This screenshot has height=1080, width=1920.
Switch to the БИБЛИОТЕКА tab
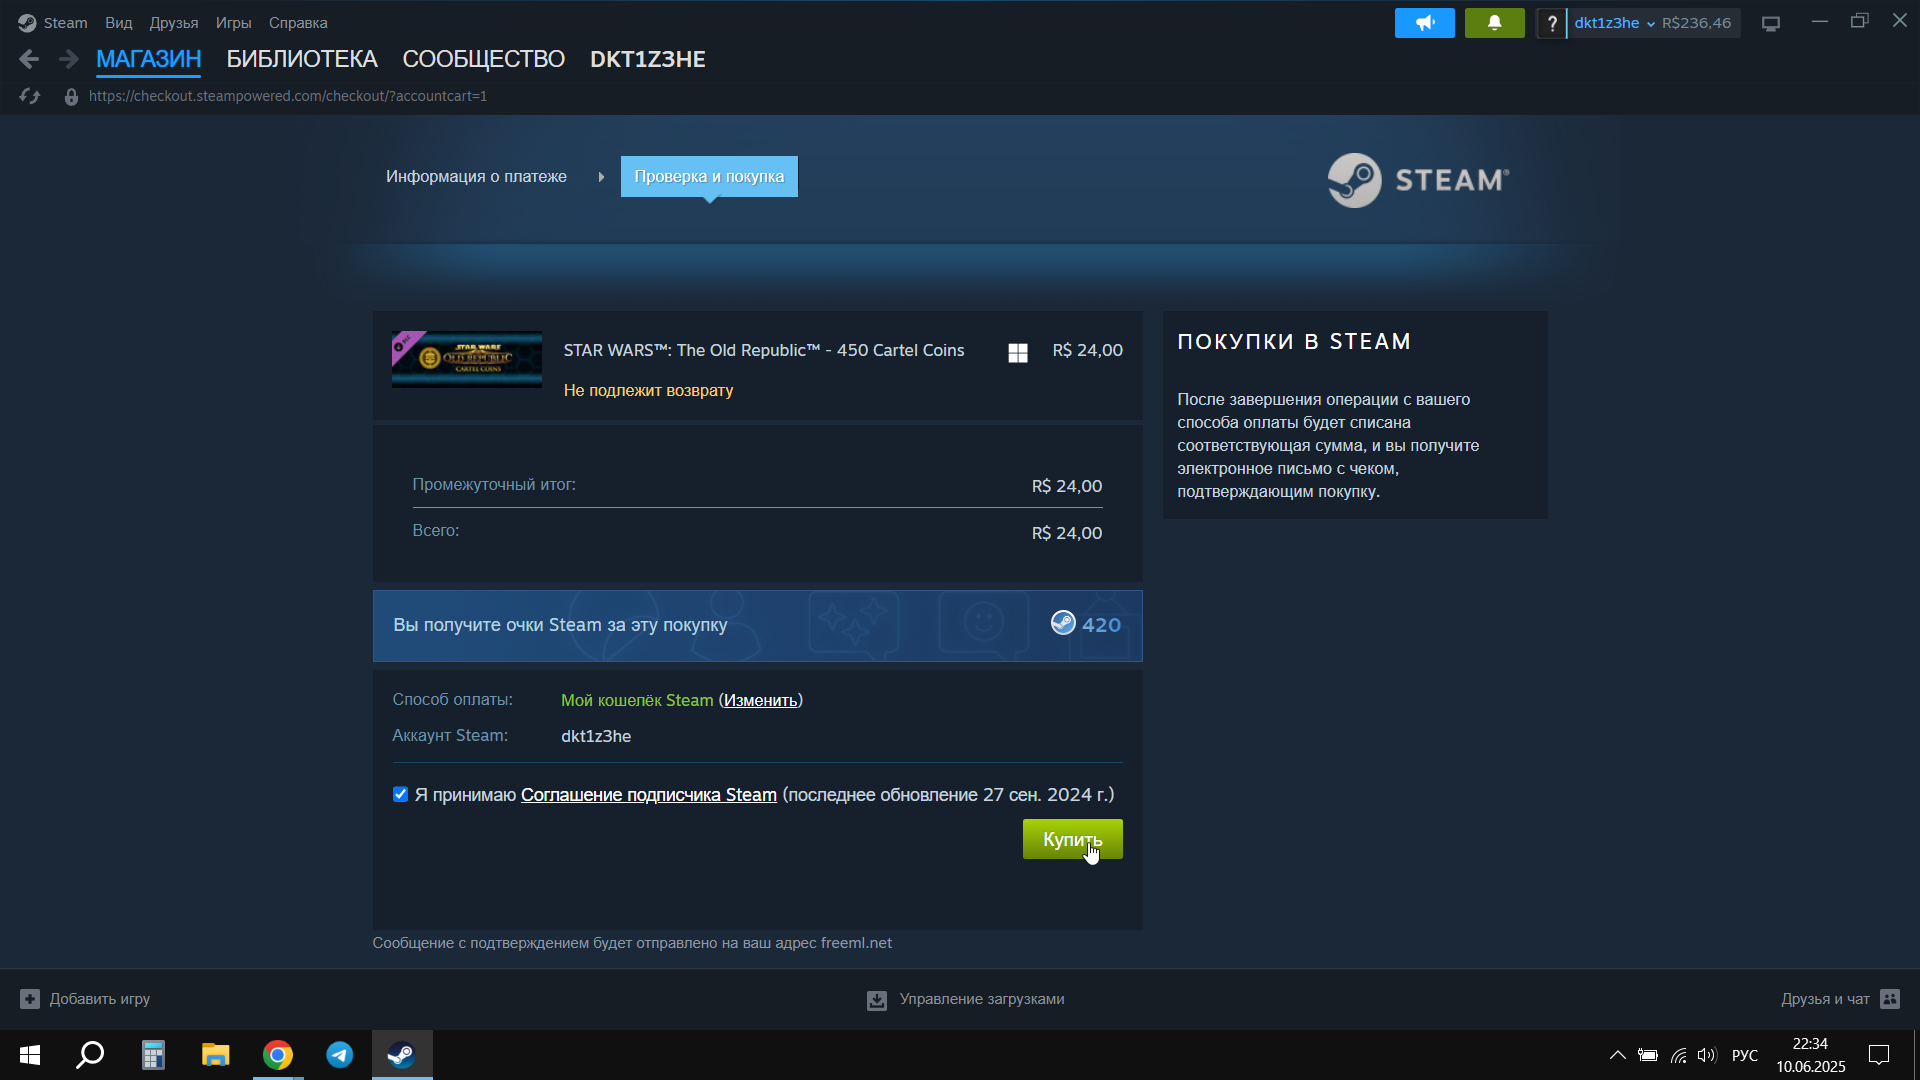(x=301, y=59)
